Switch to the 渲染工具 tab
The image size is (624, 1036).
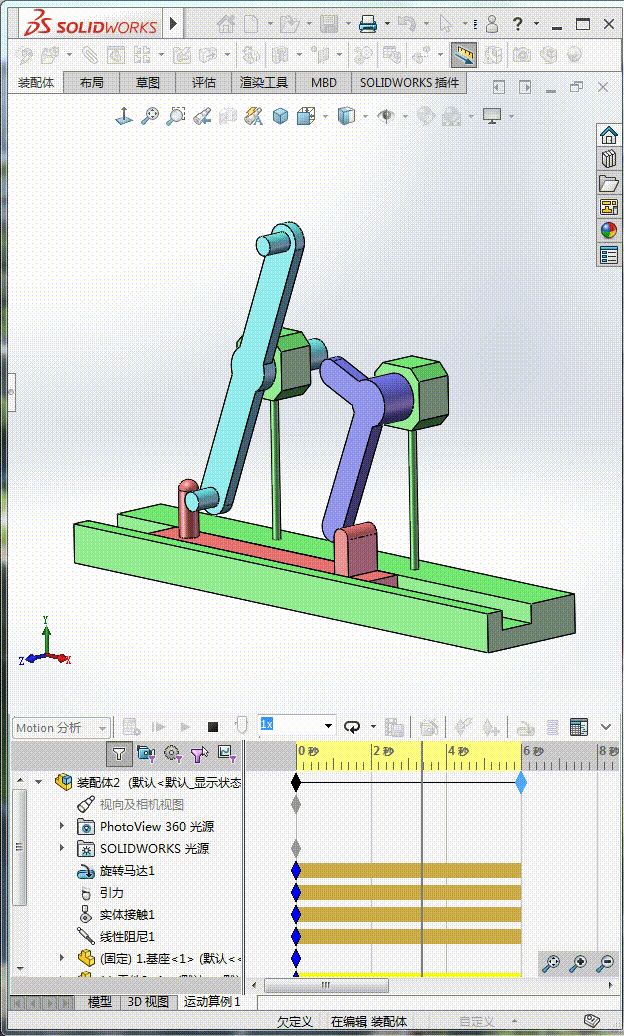coord(263,83)
